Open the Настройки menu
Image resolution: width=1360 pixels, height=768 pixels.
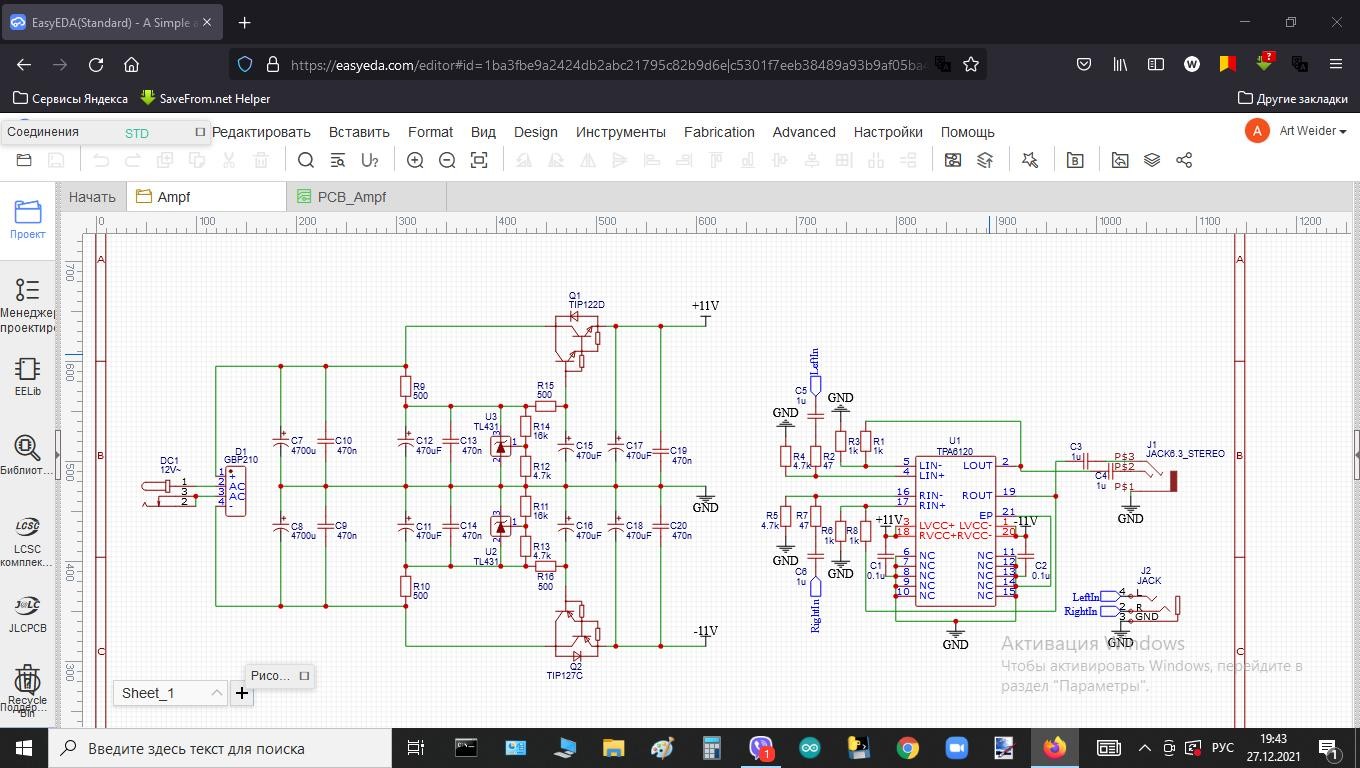887,132
